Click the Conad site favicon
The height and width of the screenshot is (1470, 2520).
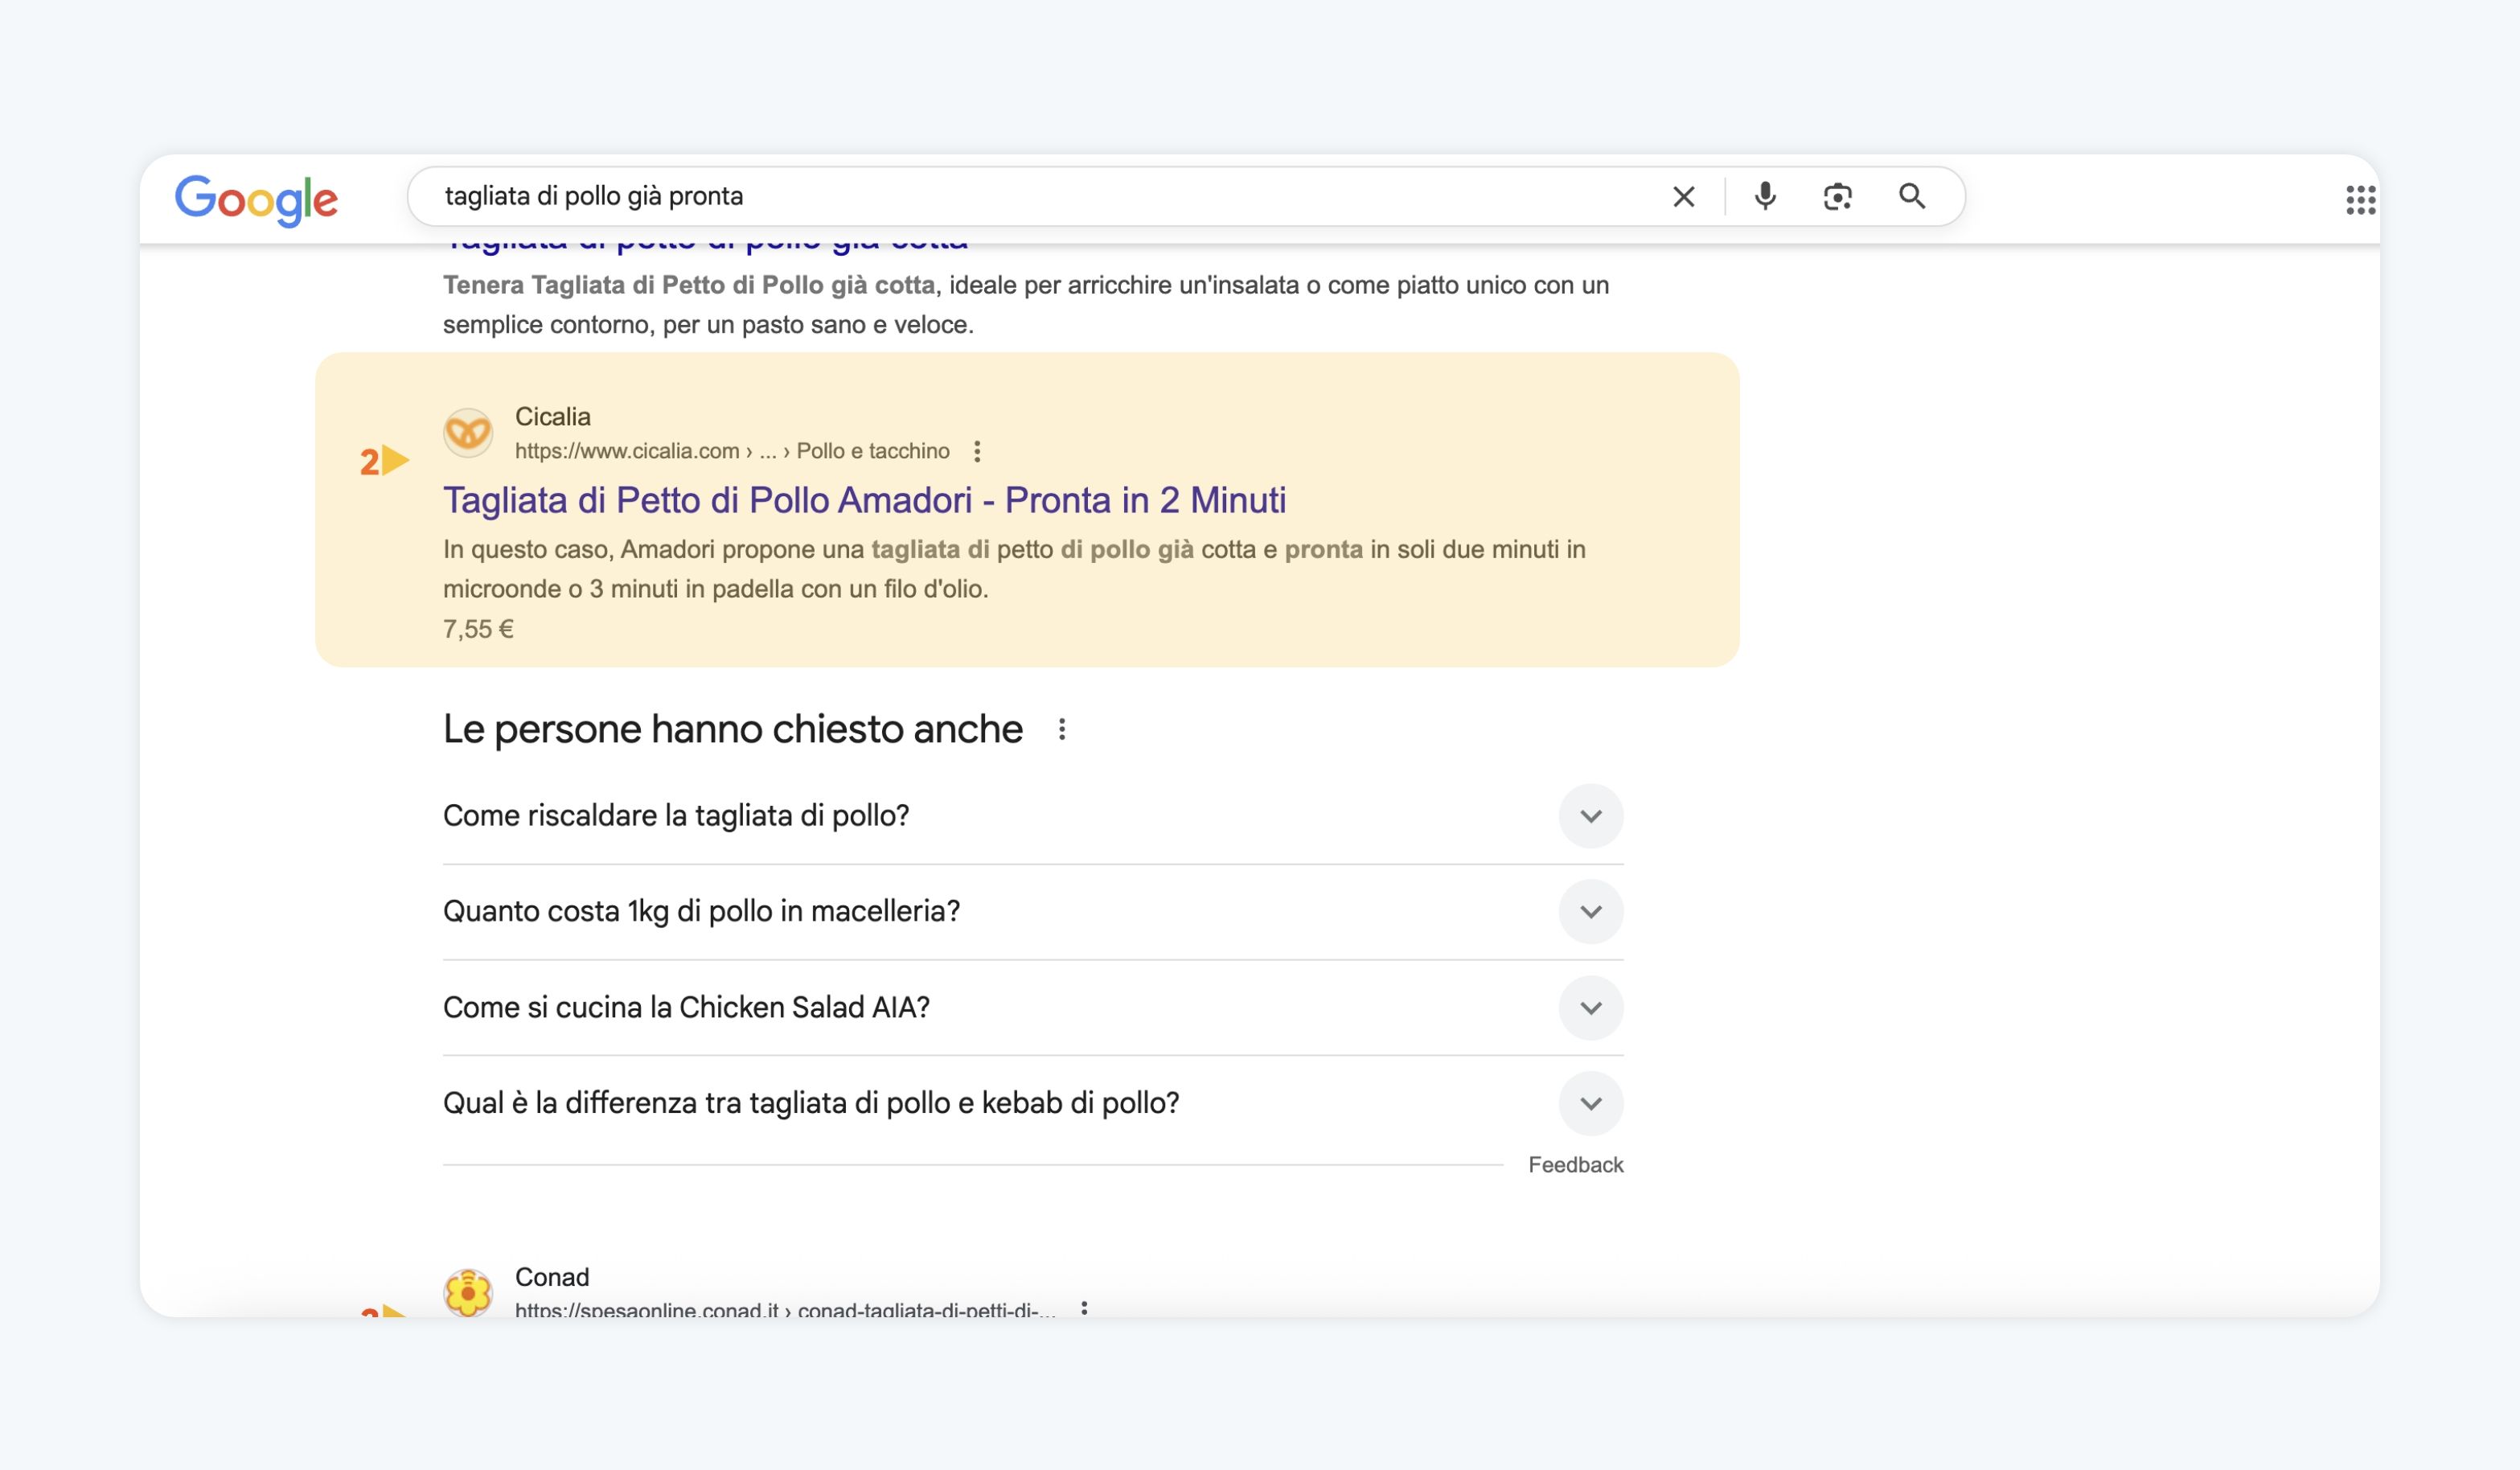pos(468,1292)
